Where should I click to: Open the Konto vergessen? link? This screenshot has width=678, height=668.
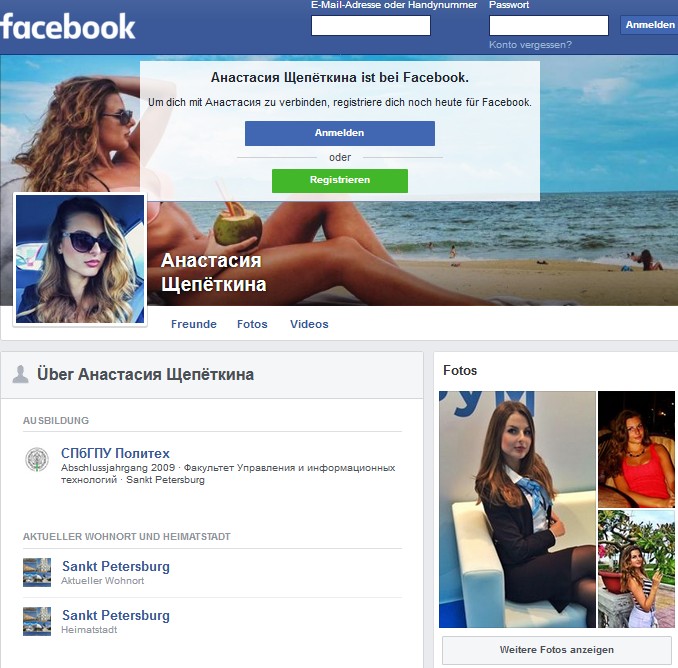tap(530, 45)
